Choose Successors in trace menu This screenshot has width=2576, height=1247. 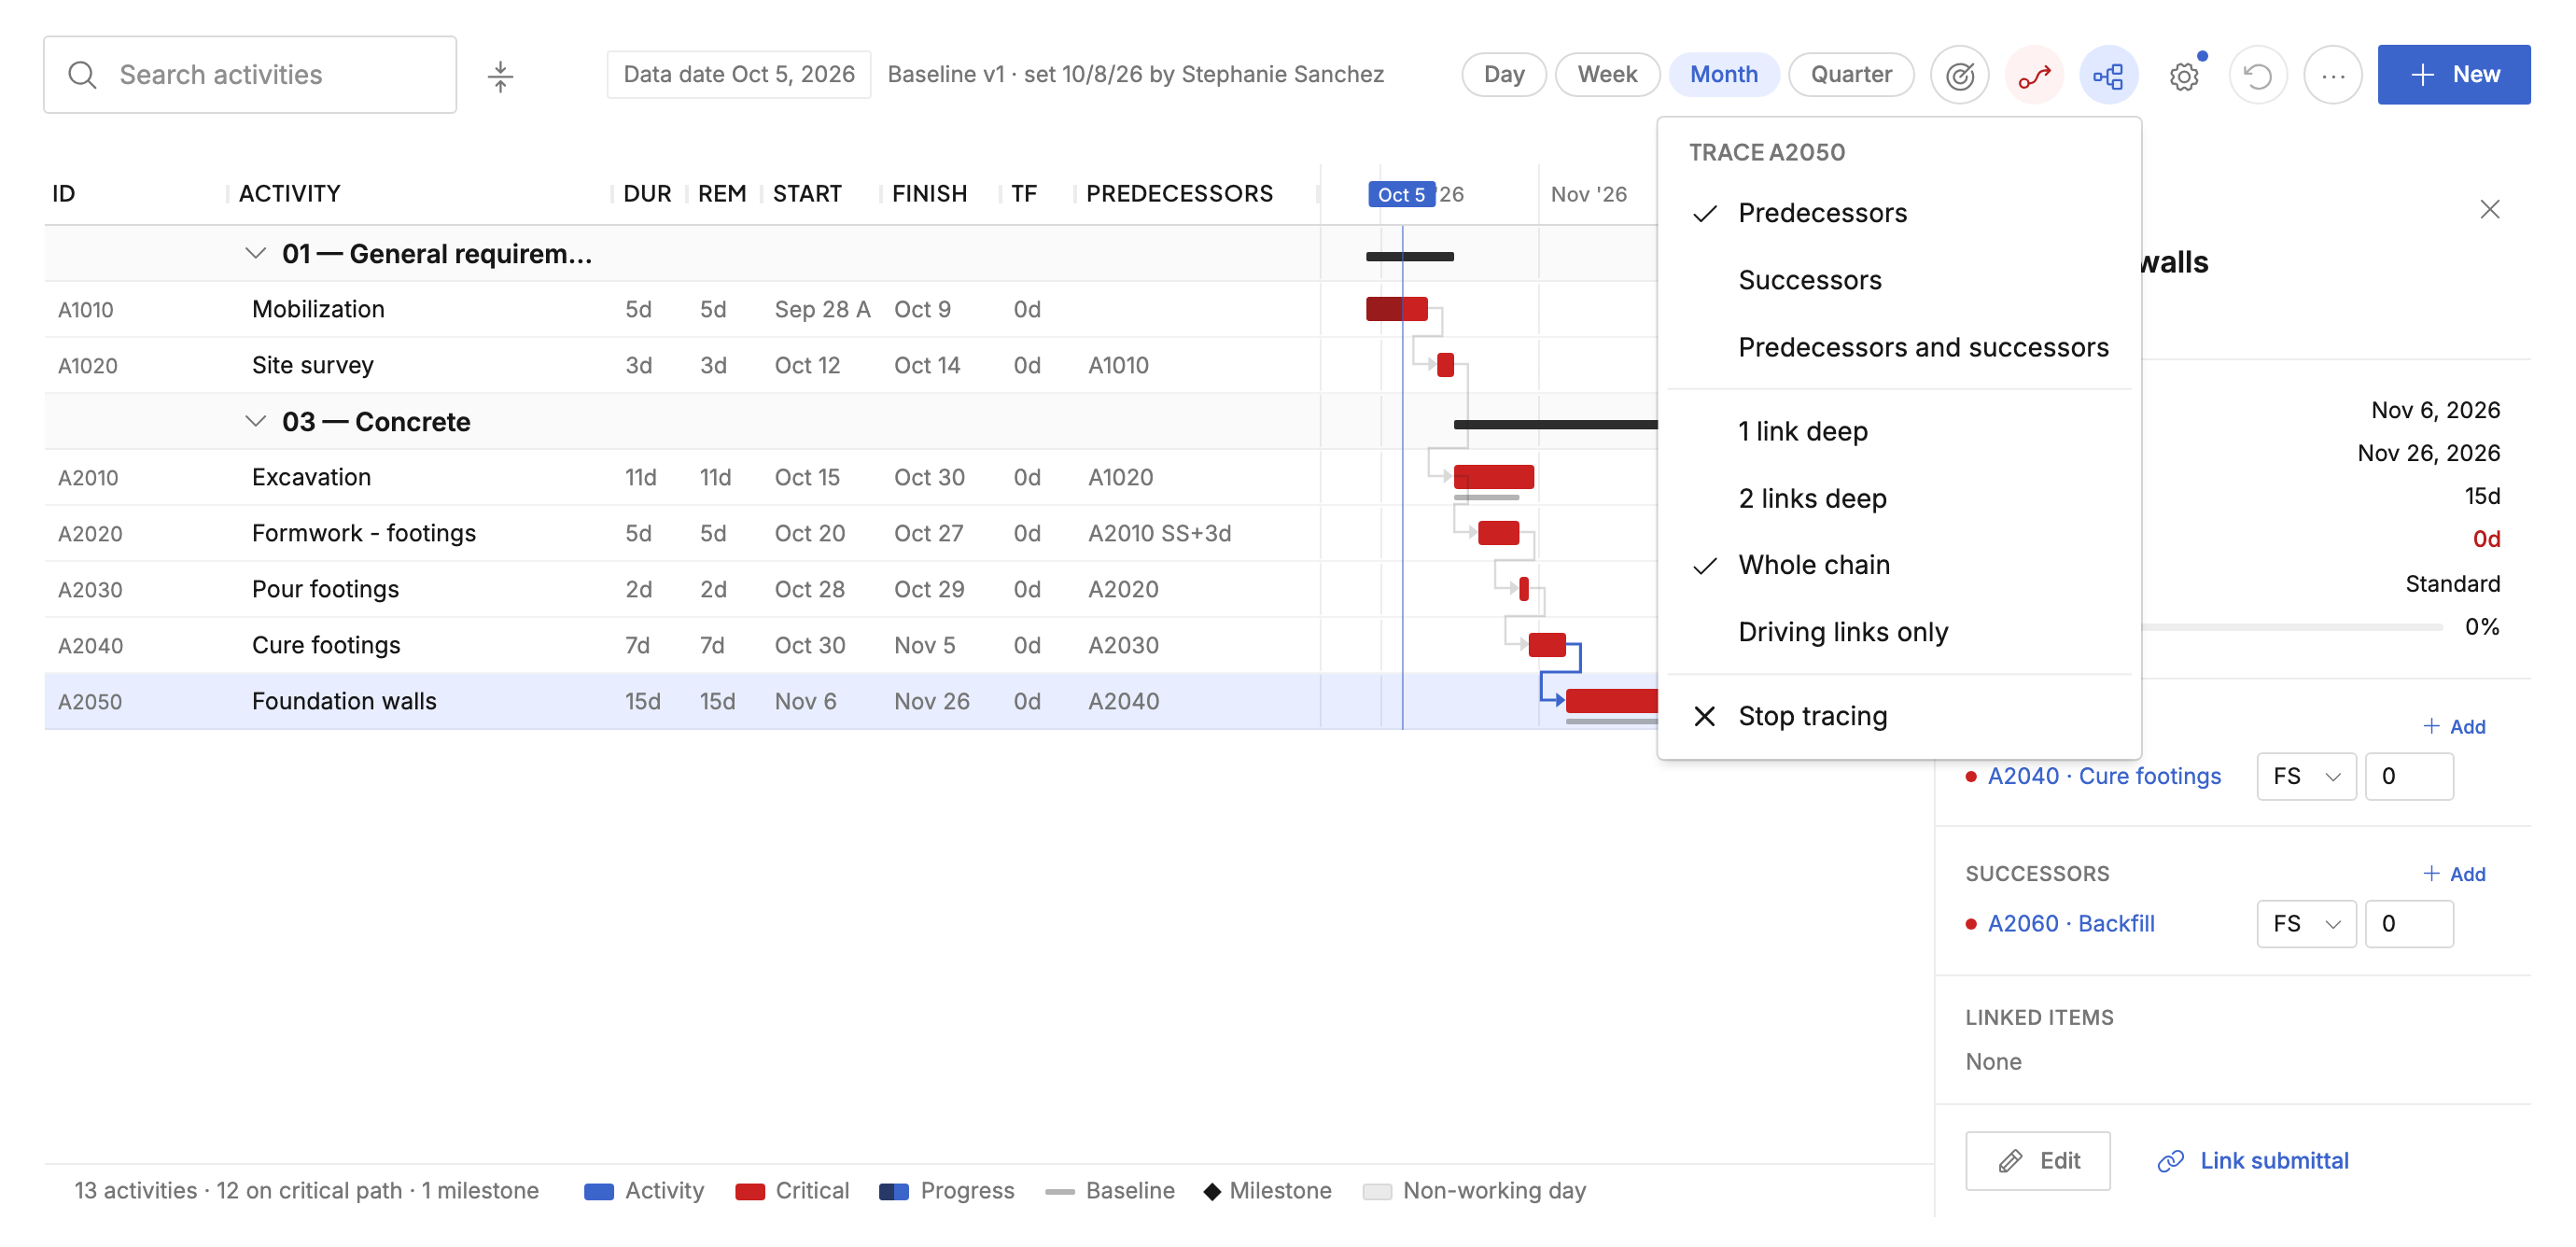point(1898,280)
